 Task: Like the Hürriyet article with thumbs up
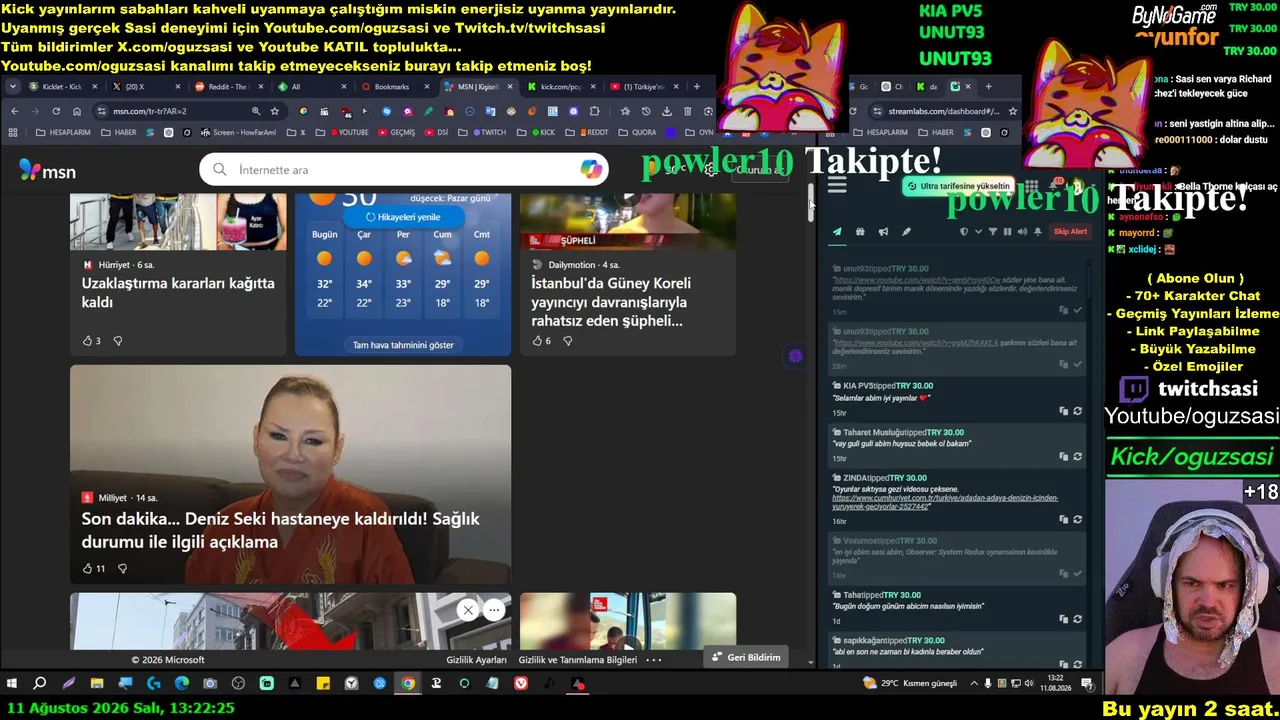(87, 341)
